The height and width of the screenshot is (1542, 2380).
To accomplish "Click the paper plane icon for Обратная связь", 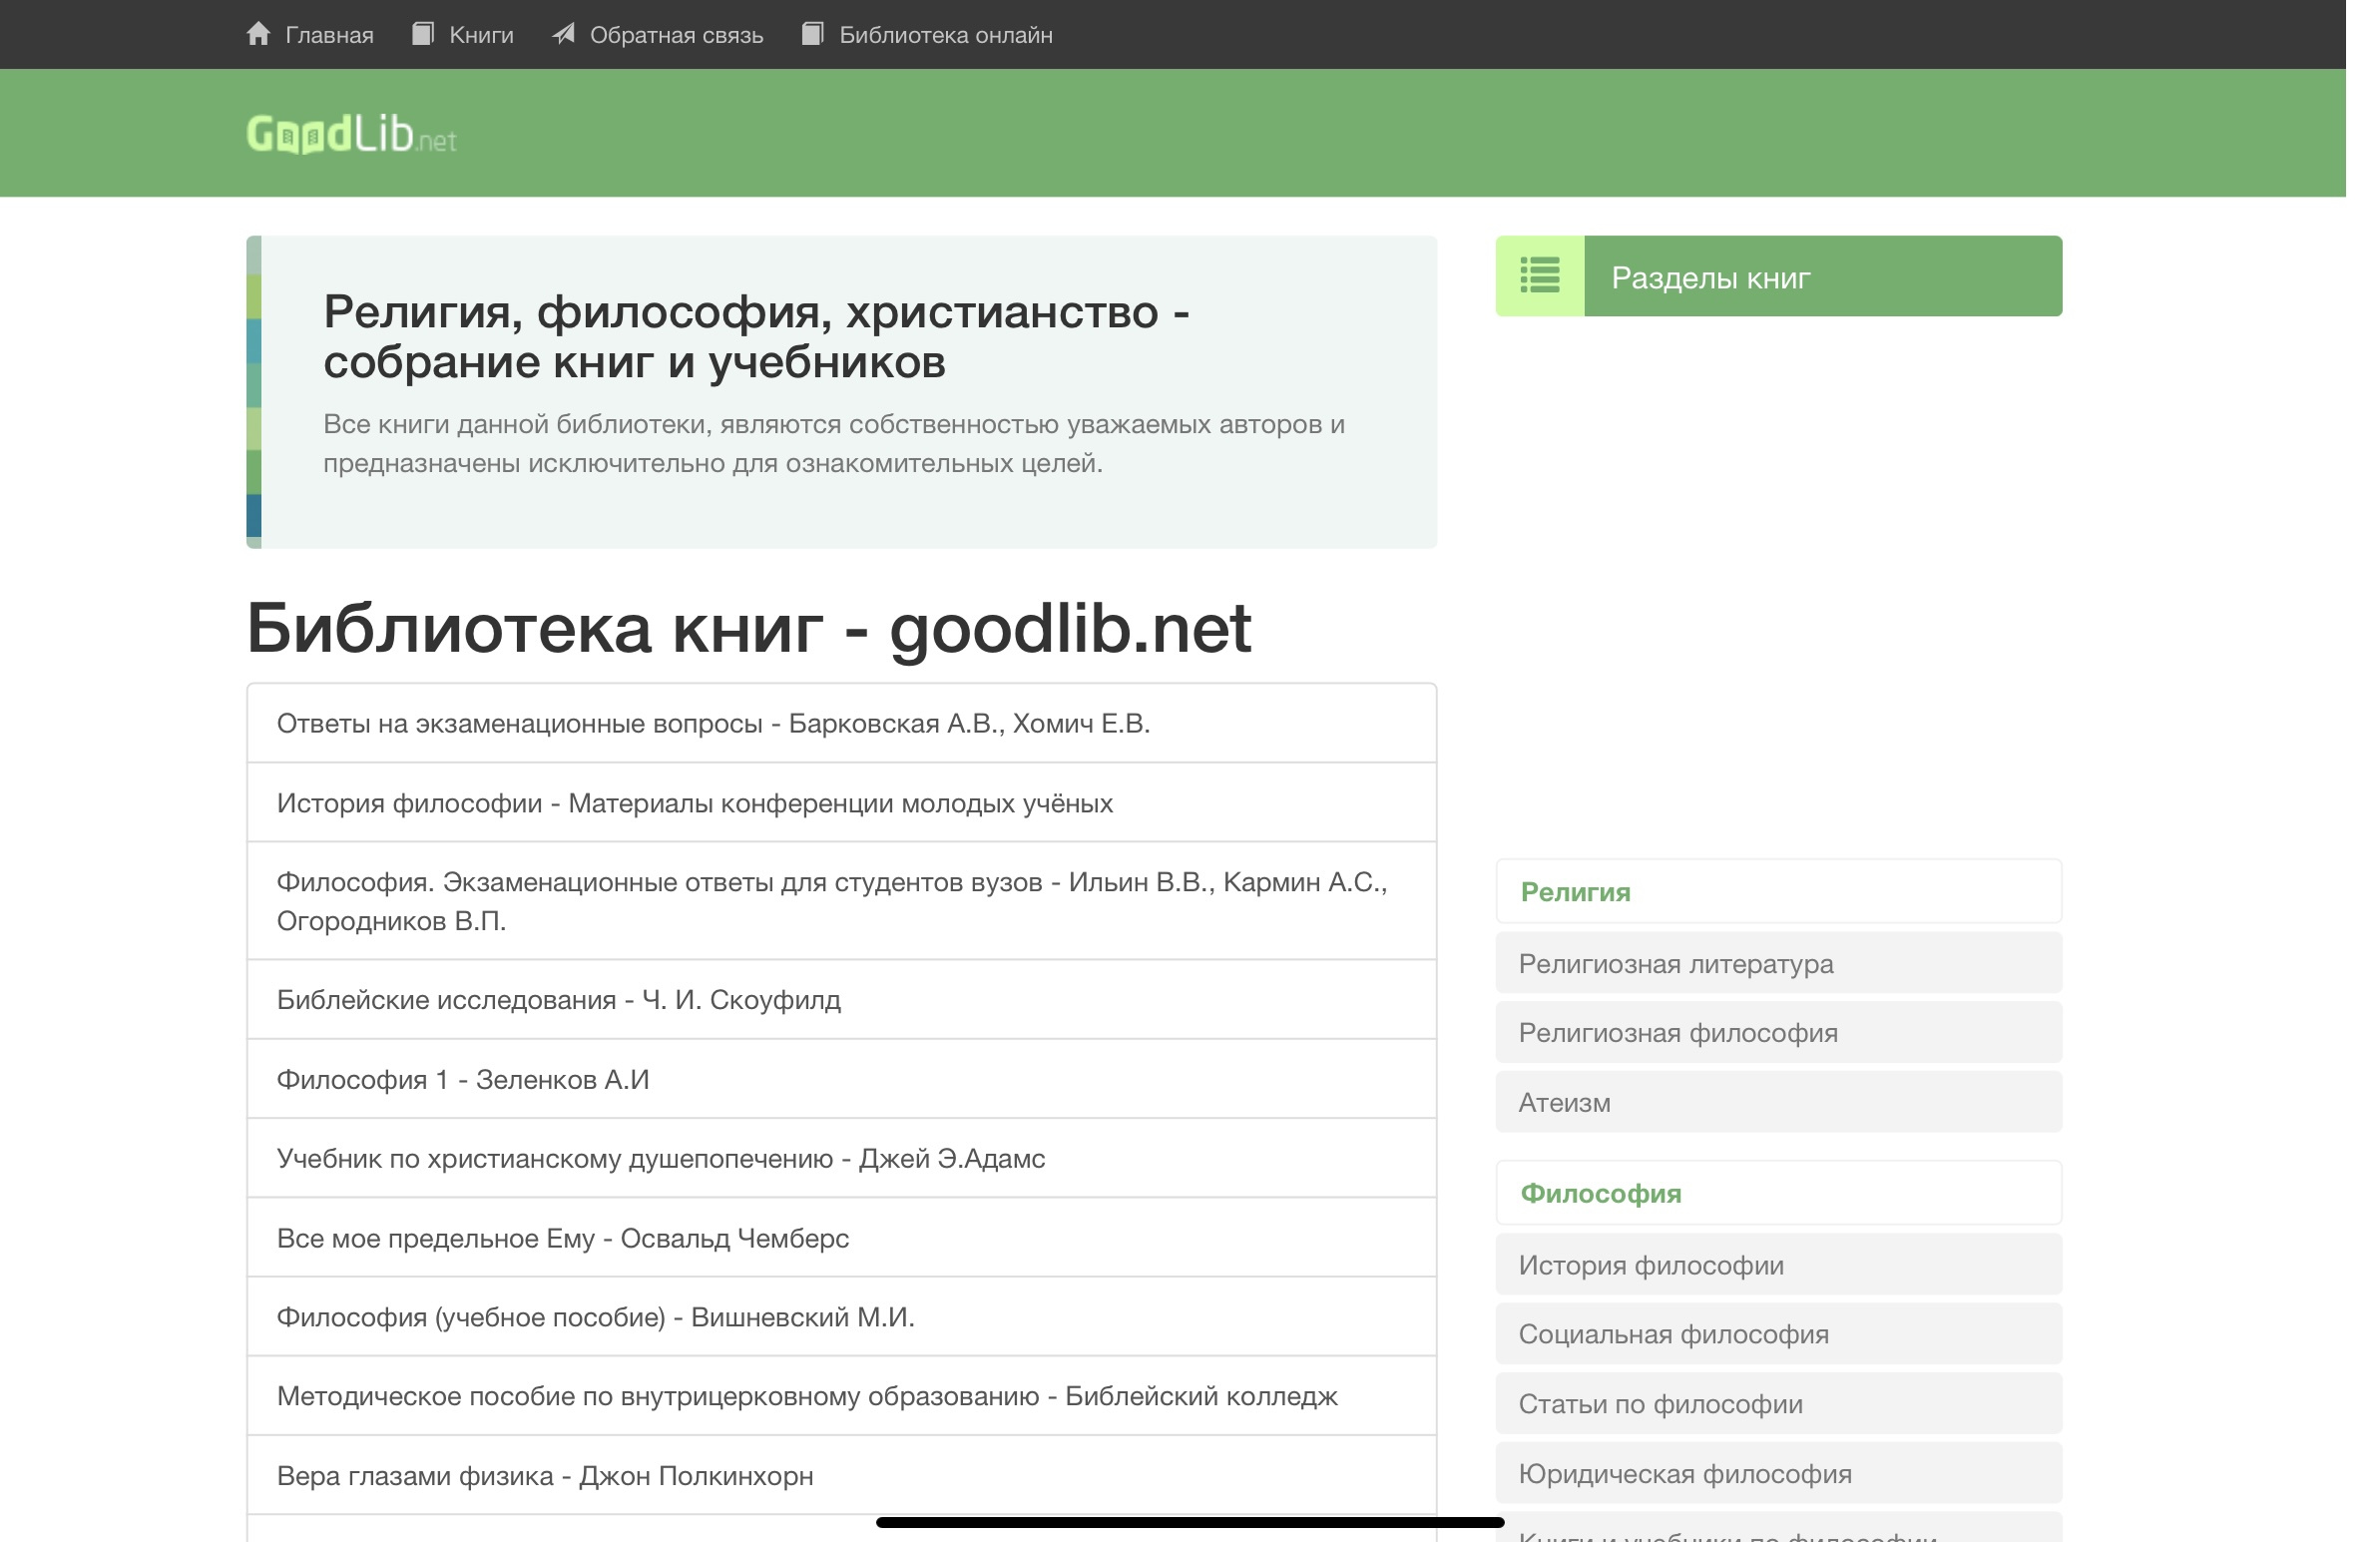I will click(564, 34).
